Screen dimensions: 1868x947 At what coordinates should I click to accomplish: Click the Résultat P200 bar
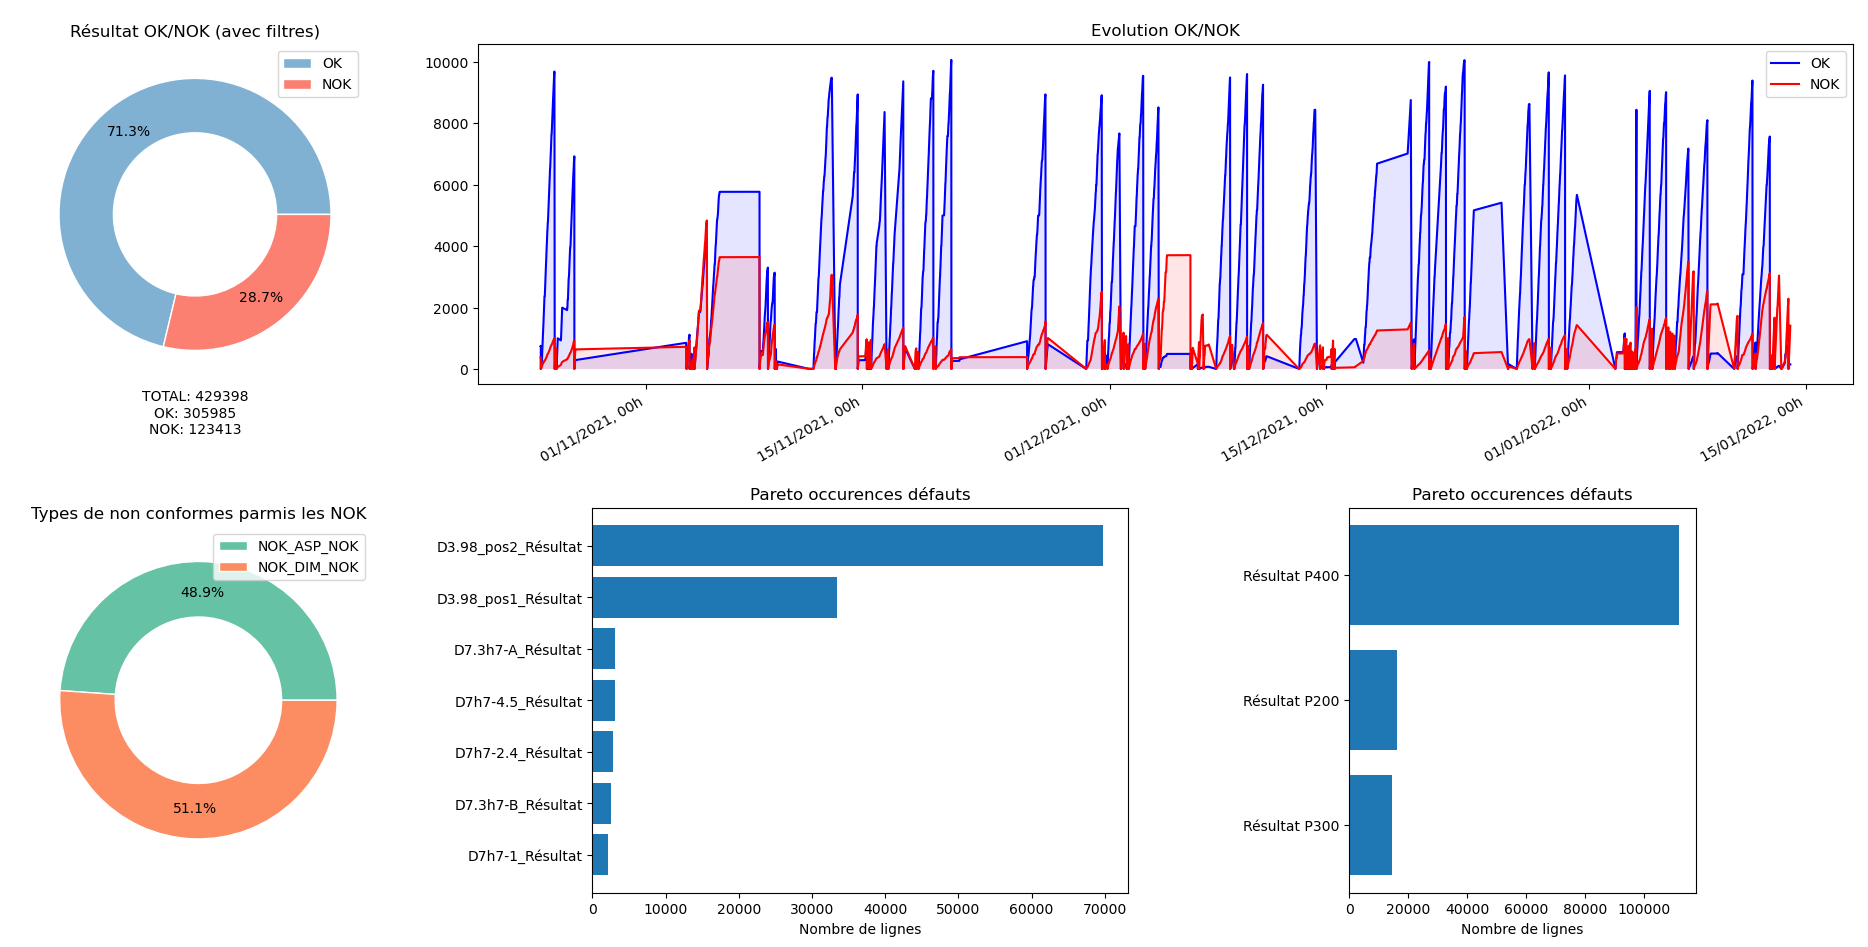(1373, 700)
